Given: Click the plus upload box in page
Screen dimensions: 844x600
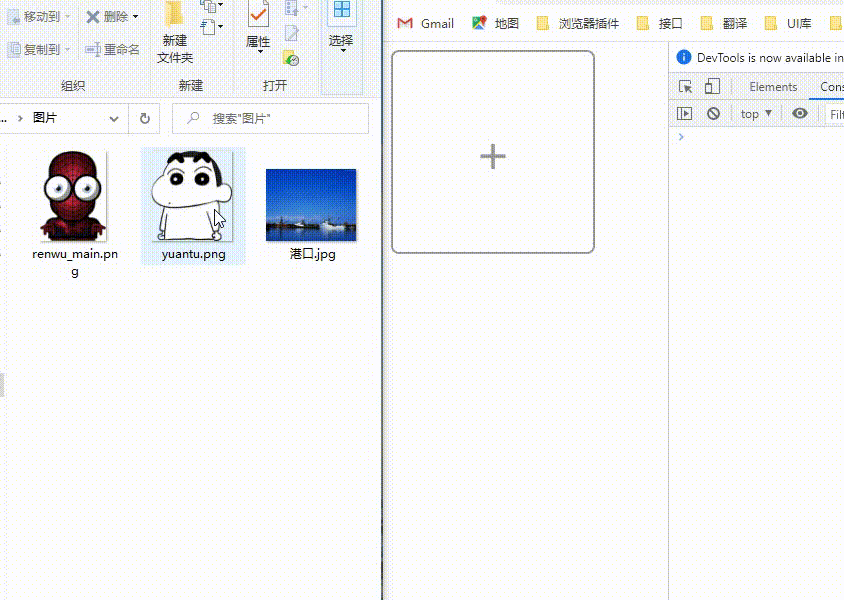Looking at the screenshot, I should coord(493,152).
